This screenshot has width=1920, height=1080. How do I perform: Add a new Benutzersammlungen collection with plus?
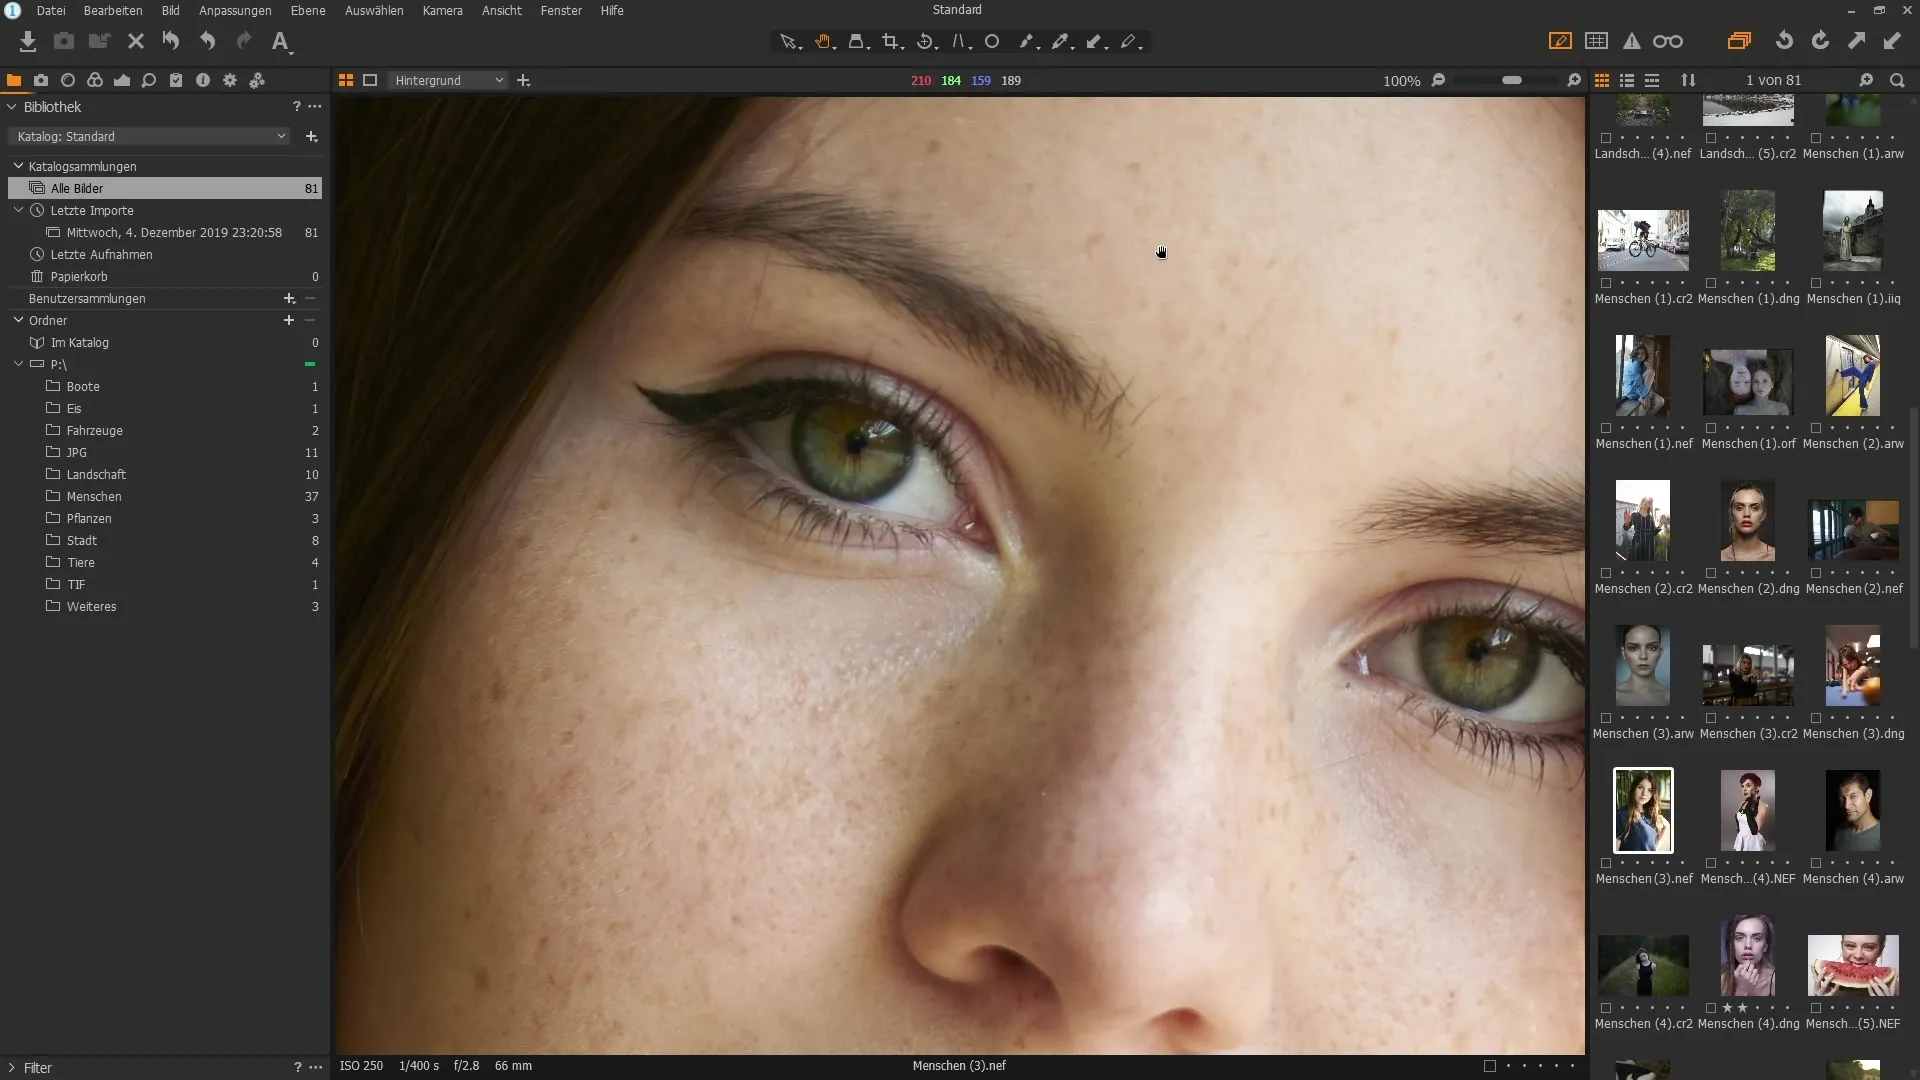[289, 298]
